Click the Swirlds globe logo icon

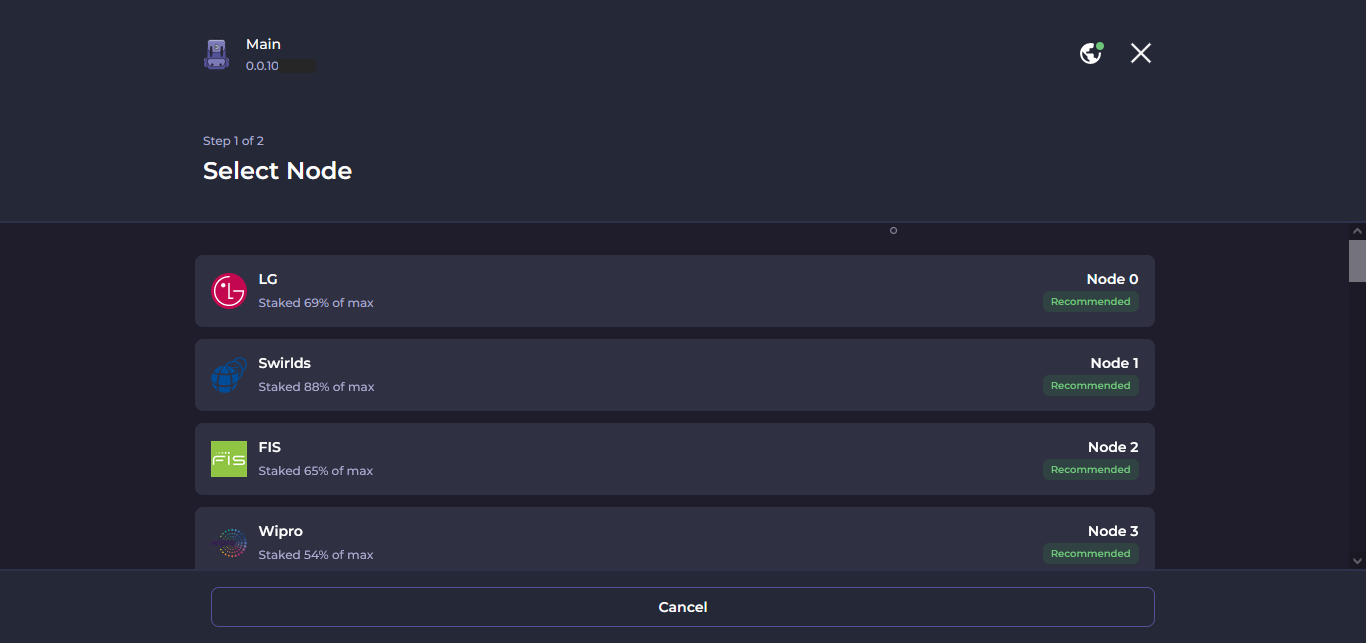click(229, 375)
